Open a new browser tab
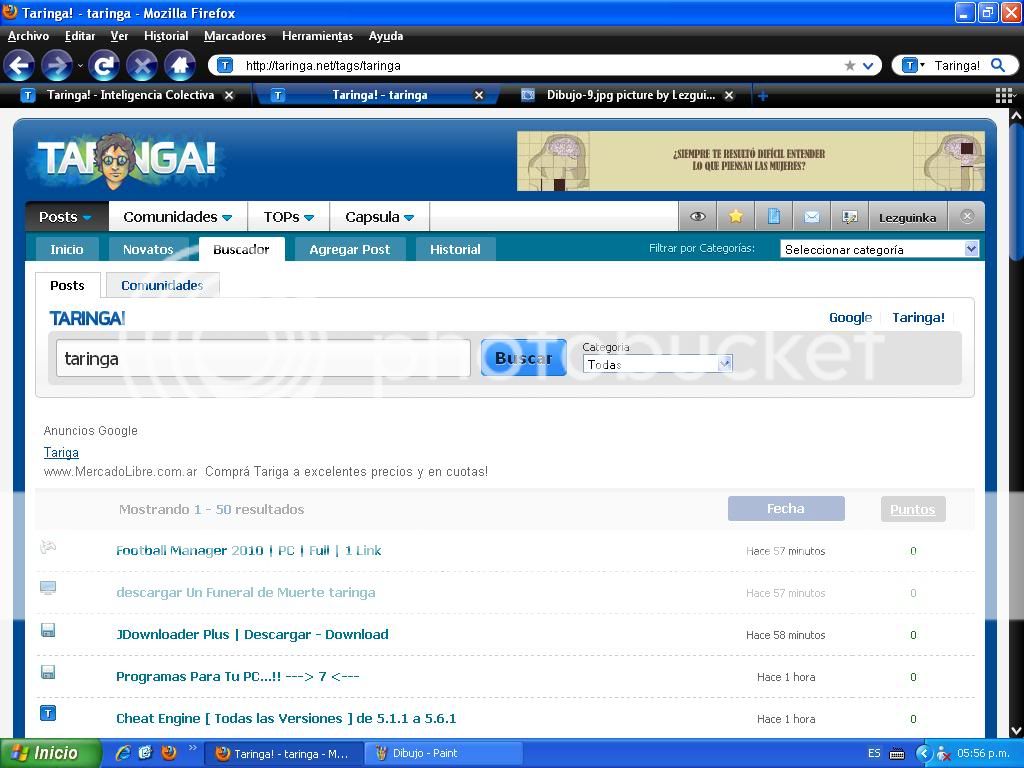This screenshot has height=768, width=1024. pyautogui.click(x=762, y=96)
